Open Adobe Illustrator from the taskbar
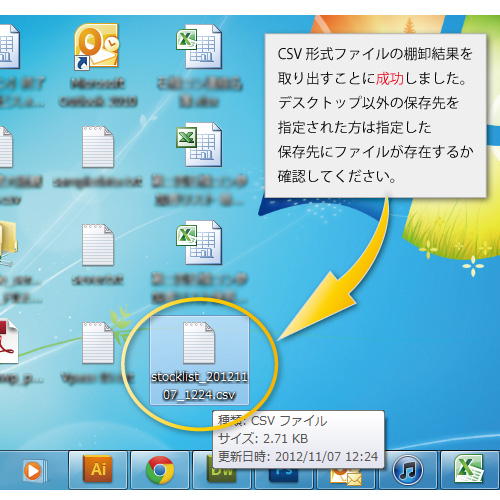Screen dimensions: 500x500 [98, 470]
